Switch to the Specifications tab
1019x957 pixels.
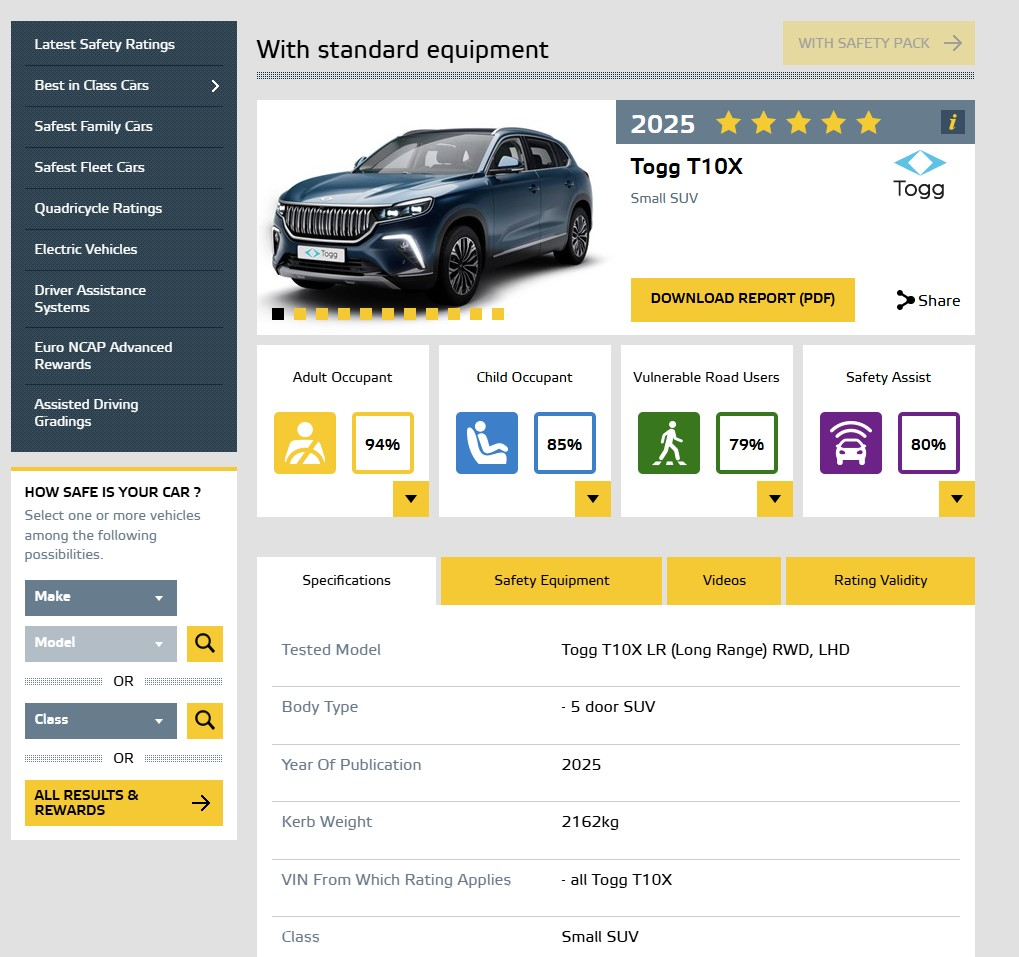point(346,581)
